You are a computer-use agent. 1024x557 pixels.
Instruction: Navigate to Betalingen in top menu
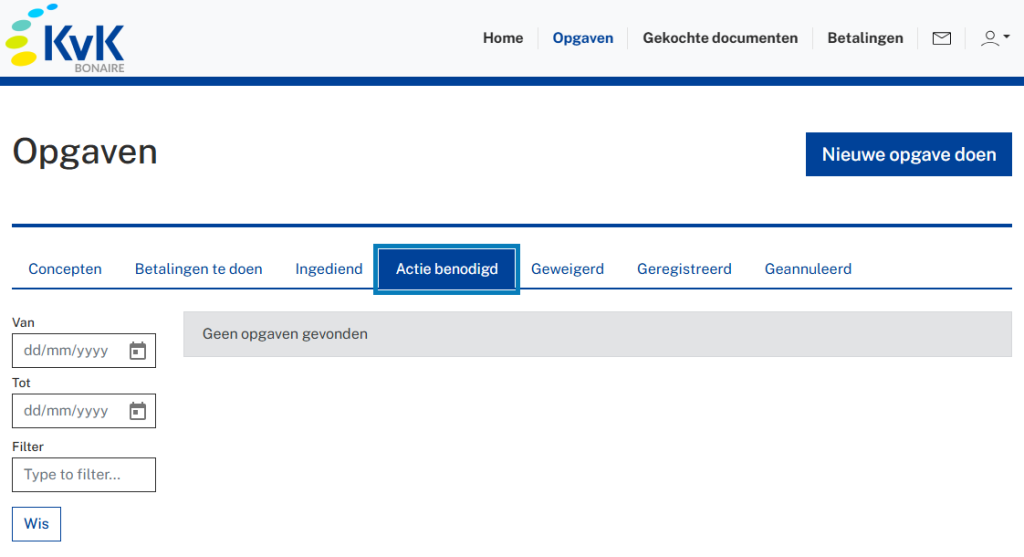tap(865, 39)
